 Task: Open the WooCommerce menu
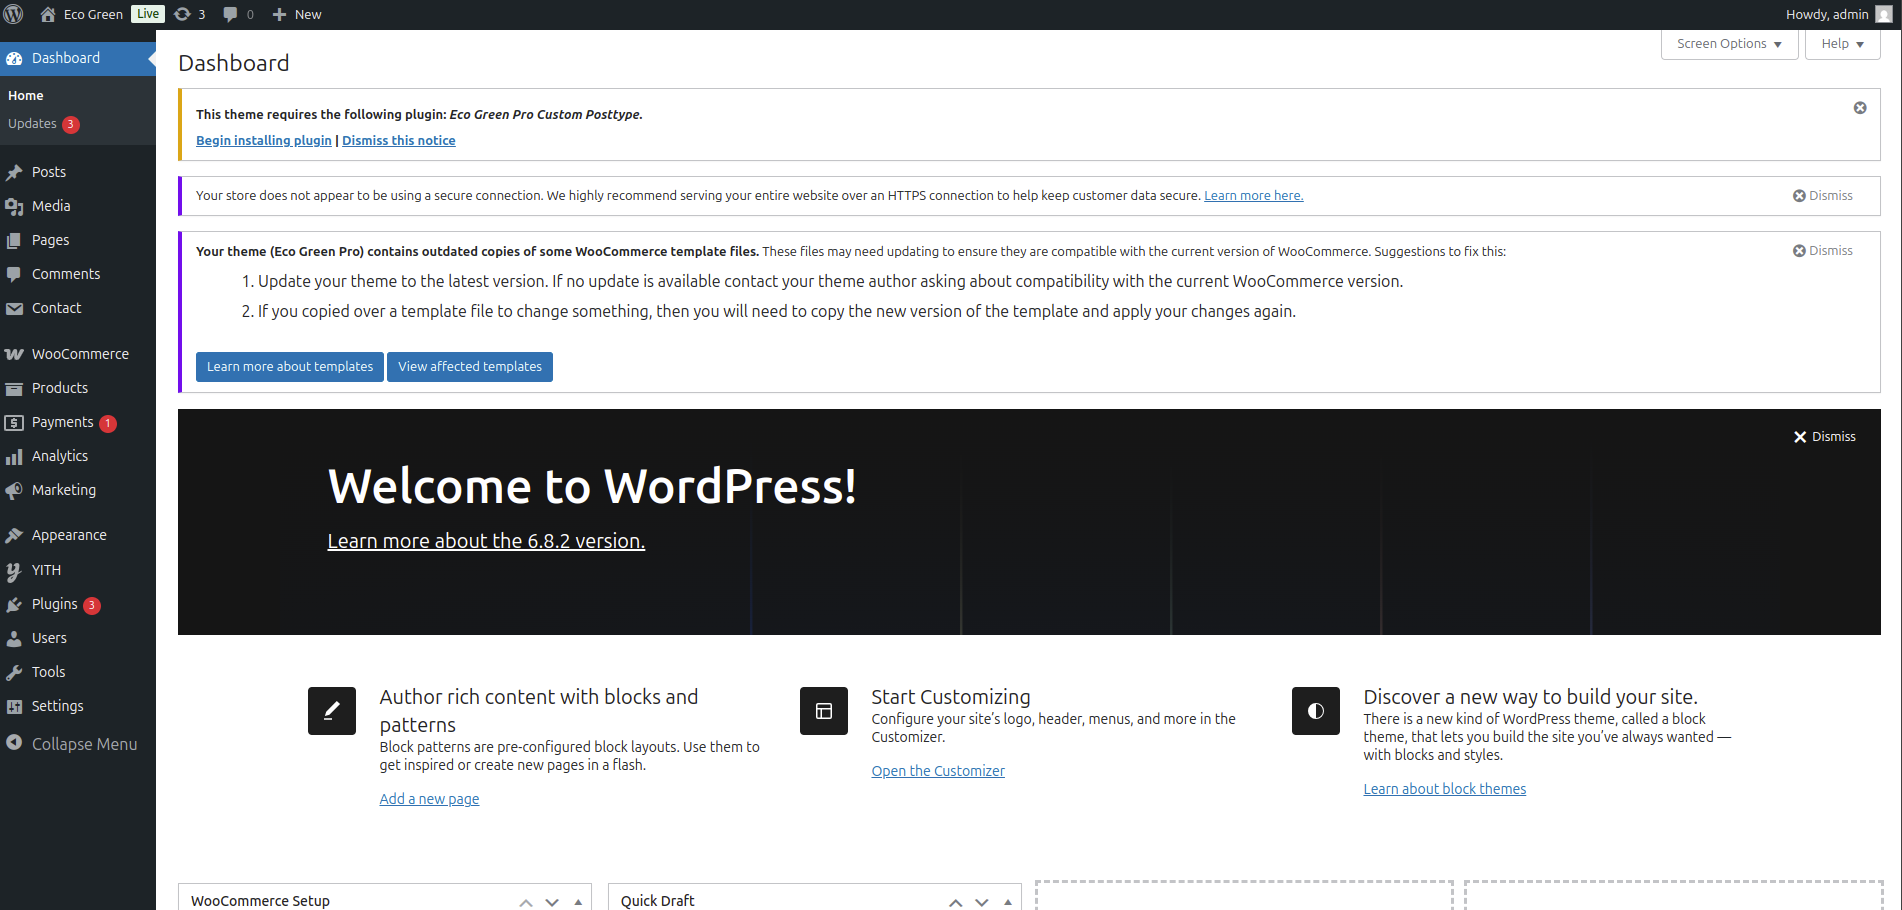80,354
